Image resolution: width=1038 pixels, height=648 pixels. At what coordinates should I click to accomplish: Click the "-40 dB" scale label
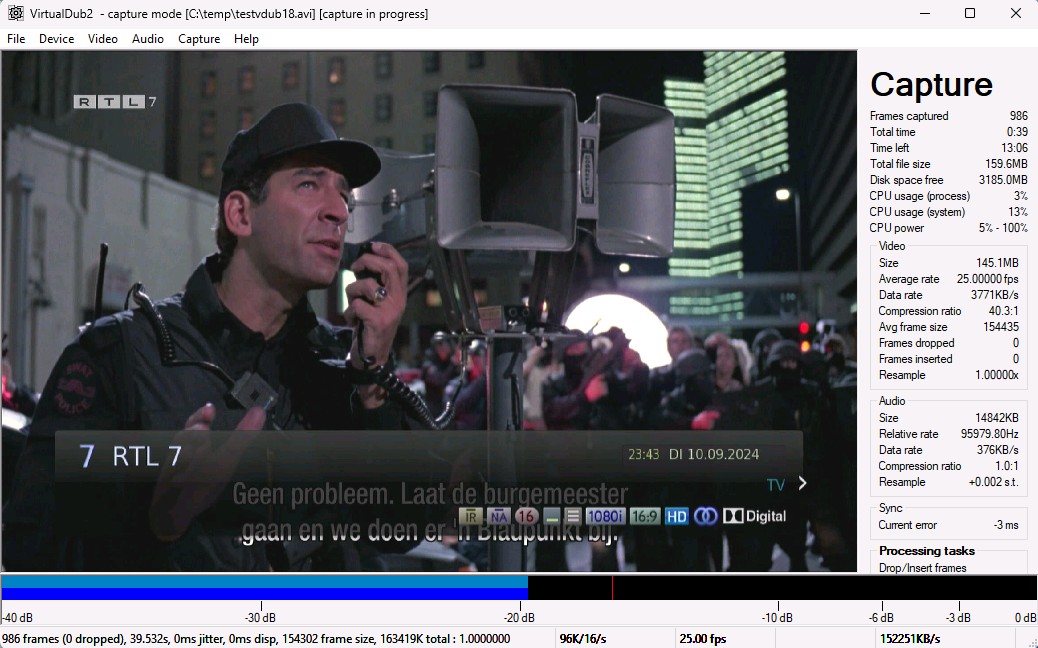pos(18,618)
